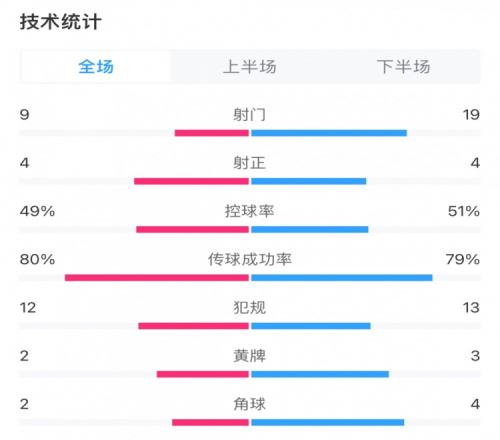Open the 上半场 tab
Image resolution: width=500 pixels, height=440 pixels.
[250, 66]
